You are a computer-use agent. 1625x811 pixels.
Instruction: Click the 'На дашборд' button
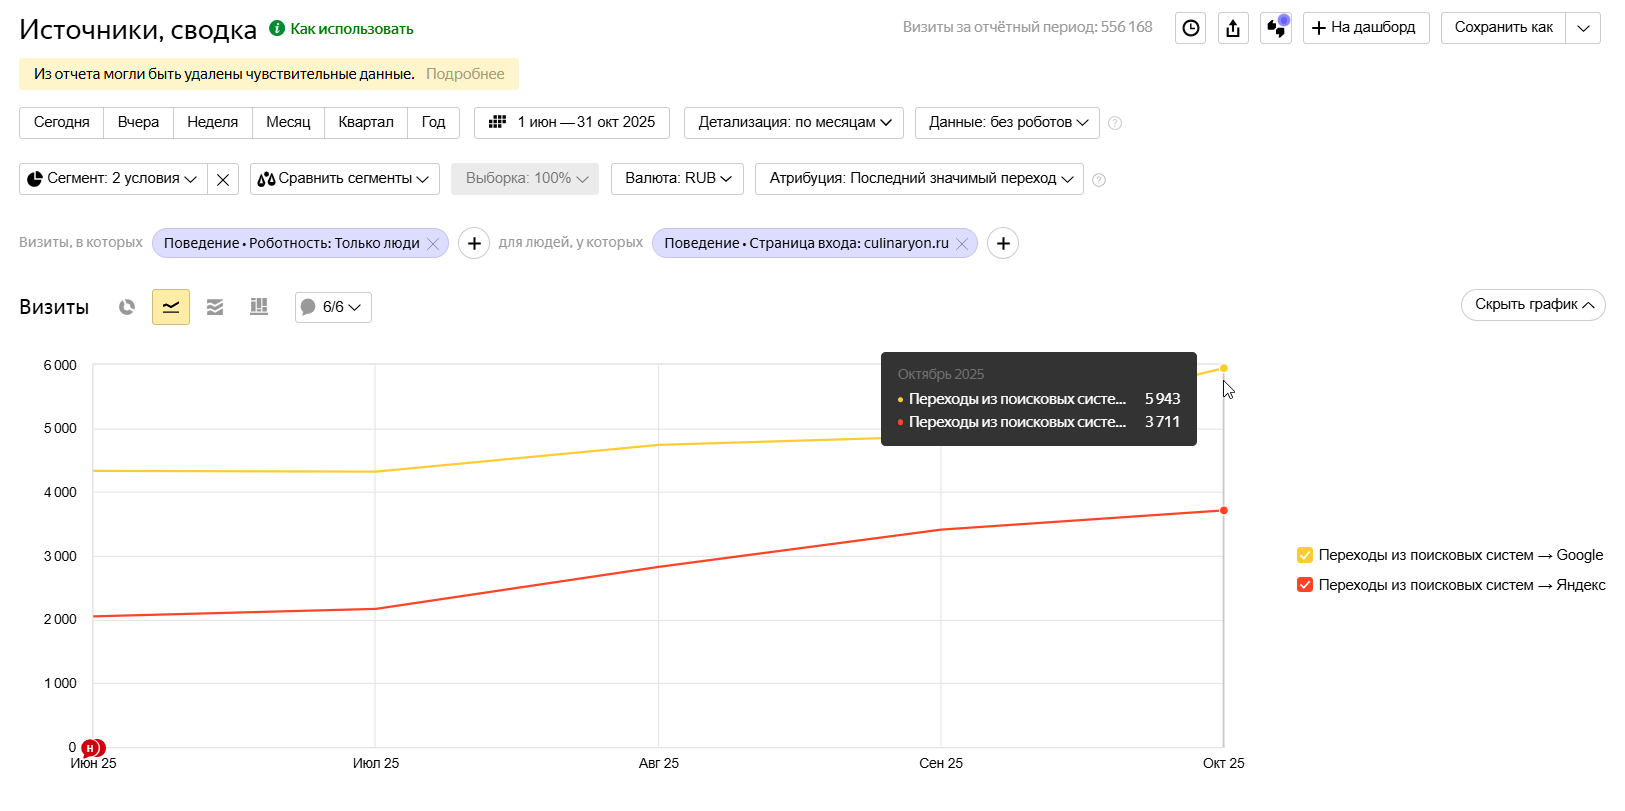(1365, 28)
